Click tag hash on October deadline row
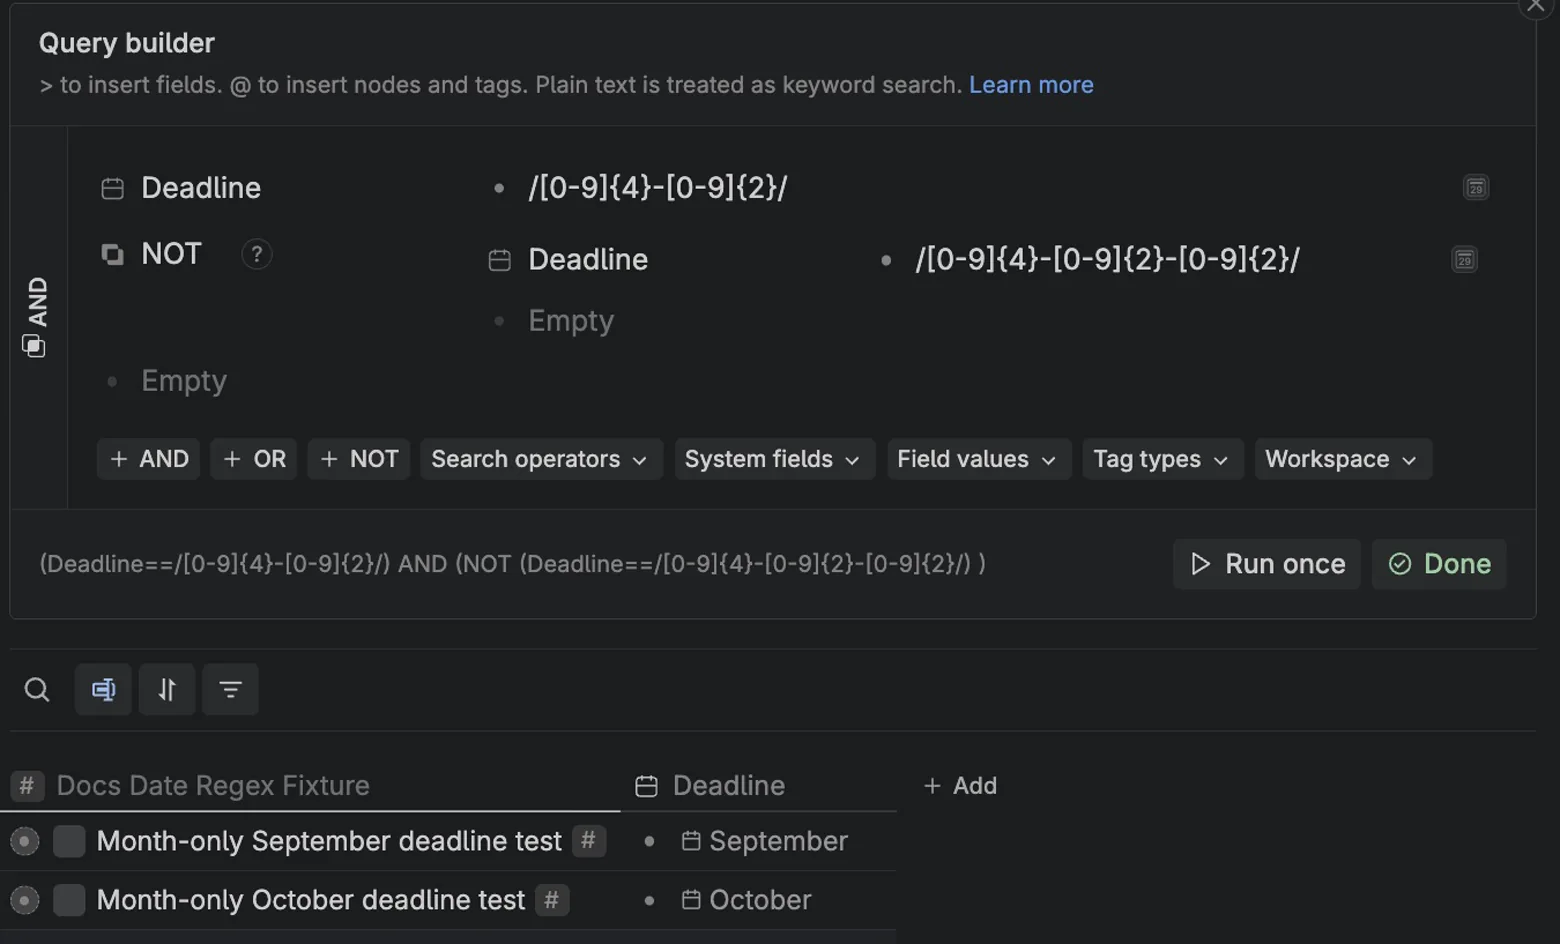Viewport: 1560px width, 944px height. coord(552,900)
